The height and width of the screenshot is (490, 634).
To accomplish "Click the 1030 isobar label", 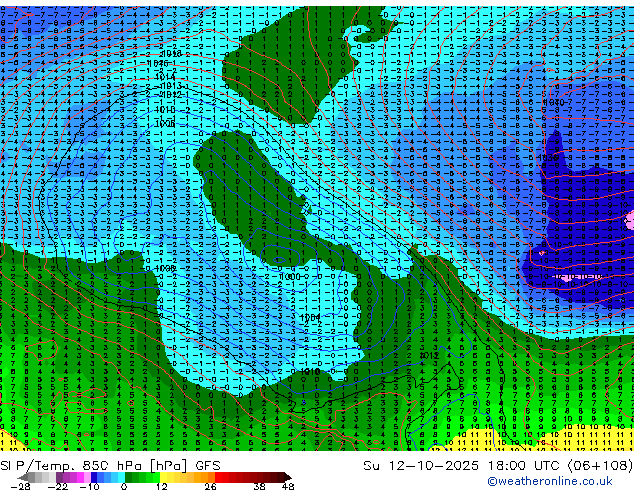I will point(553,102).
